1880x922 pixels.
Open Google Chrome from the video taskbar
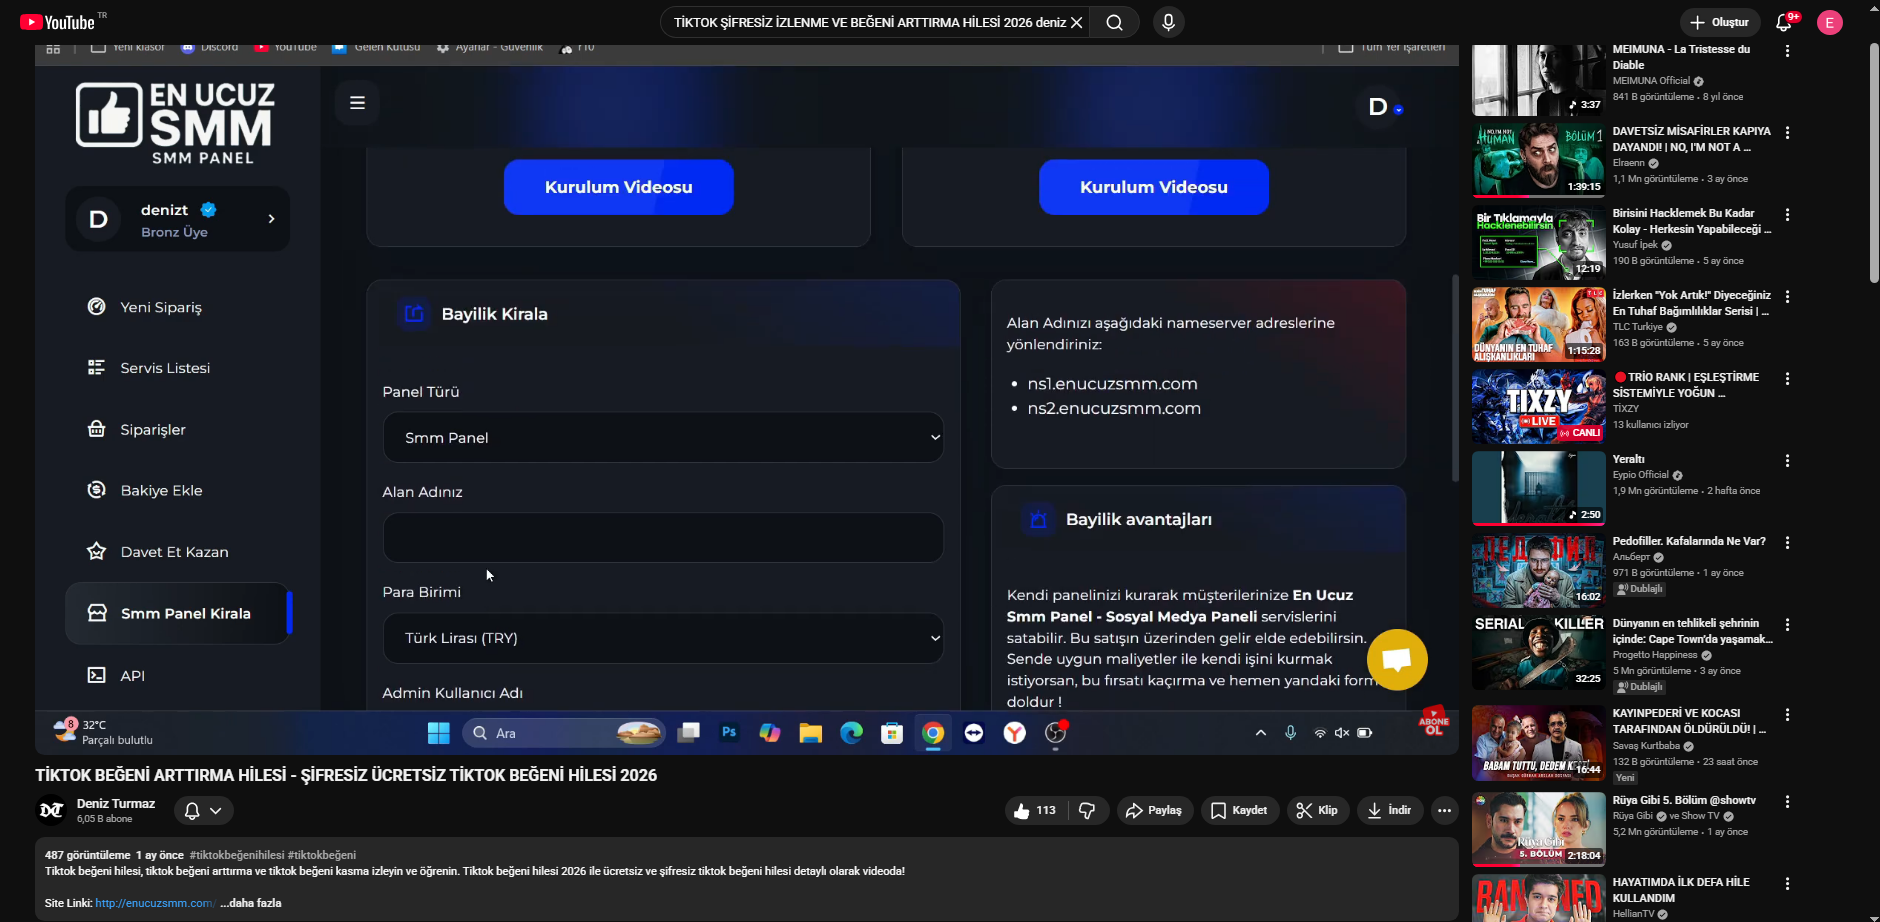pyautogui.click(x=933, y=733)
